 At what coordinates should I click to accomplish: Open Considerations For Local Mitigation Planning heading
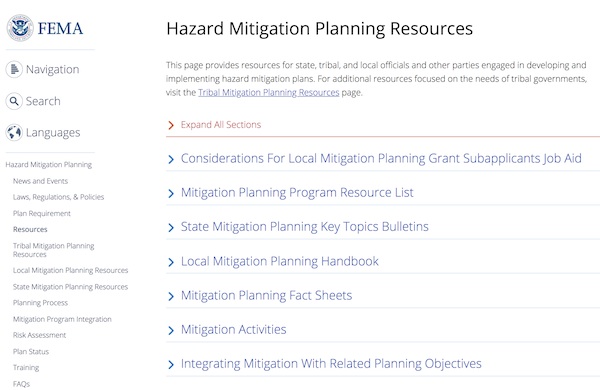coord(381,158)
